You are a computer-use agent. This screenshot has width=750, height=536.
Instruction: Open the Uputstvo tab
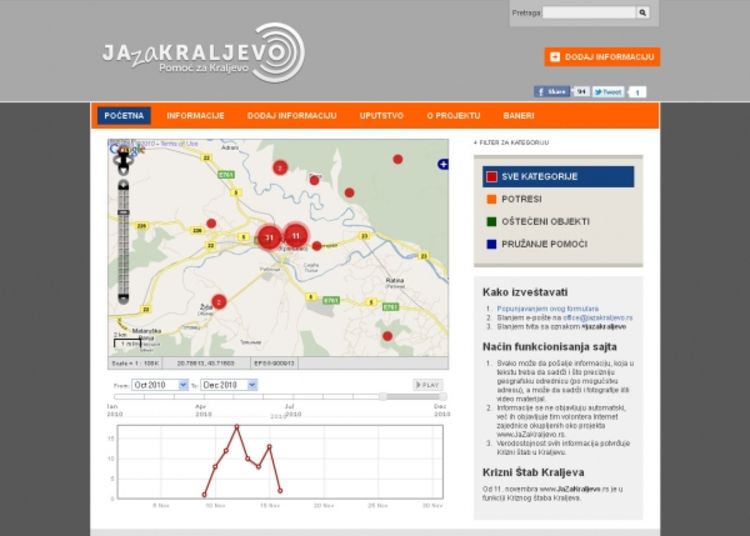381,116
